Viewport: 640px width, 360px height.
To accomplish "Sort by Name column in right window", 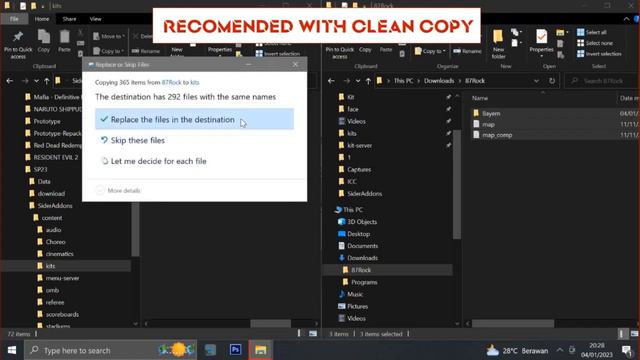I will pyautogui.click(x=480, y=98).
